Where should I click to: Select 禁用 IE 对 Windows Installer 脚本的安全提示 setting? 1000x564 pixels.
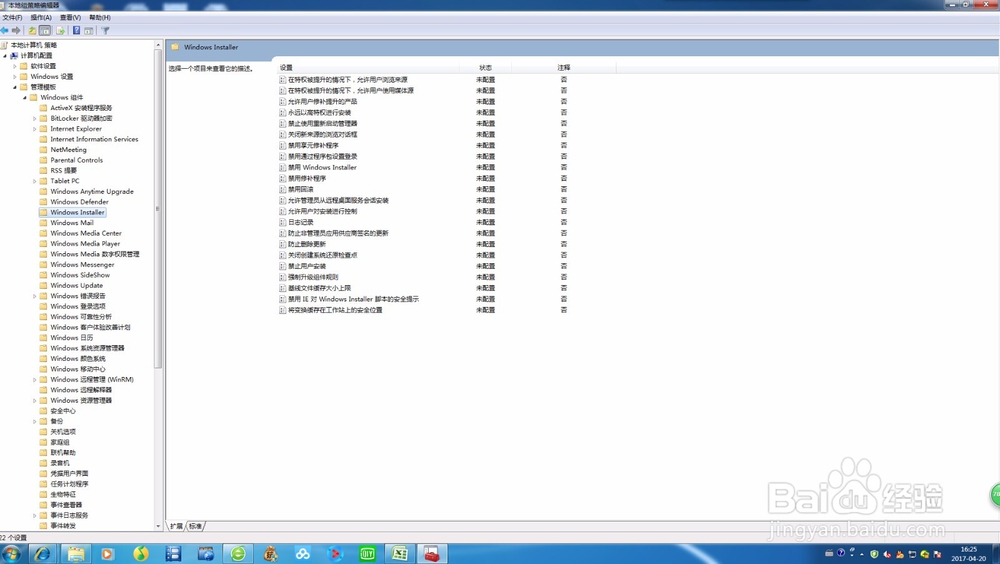(353, 299)
